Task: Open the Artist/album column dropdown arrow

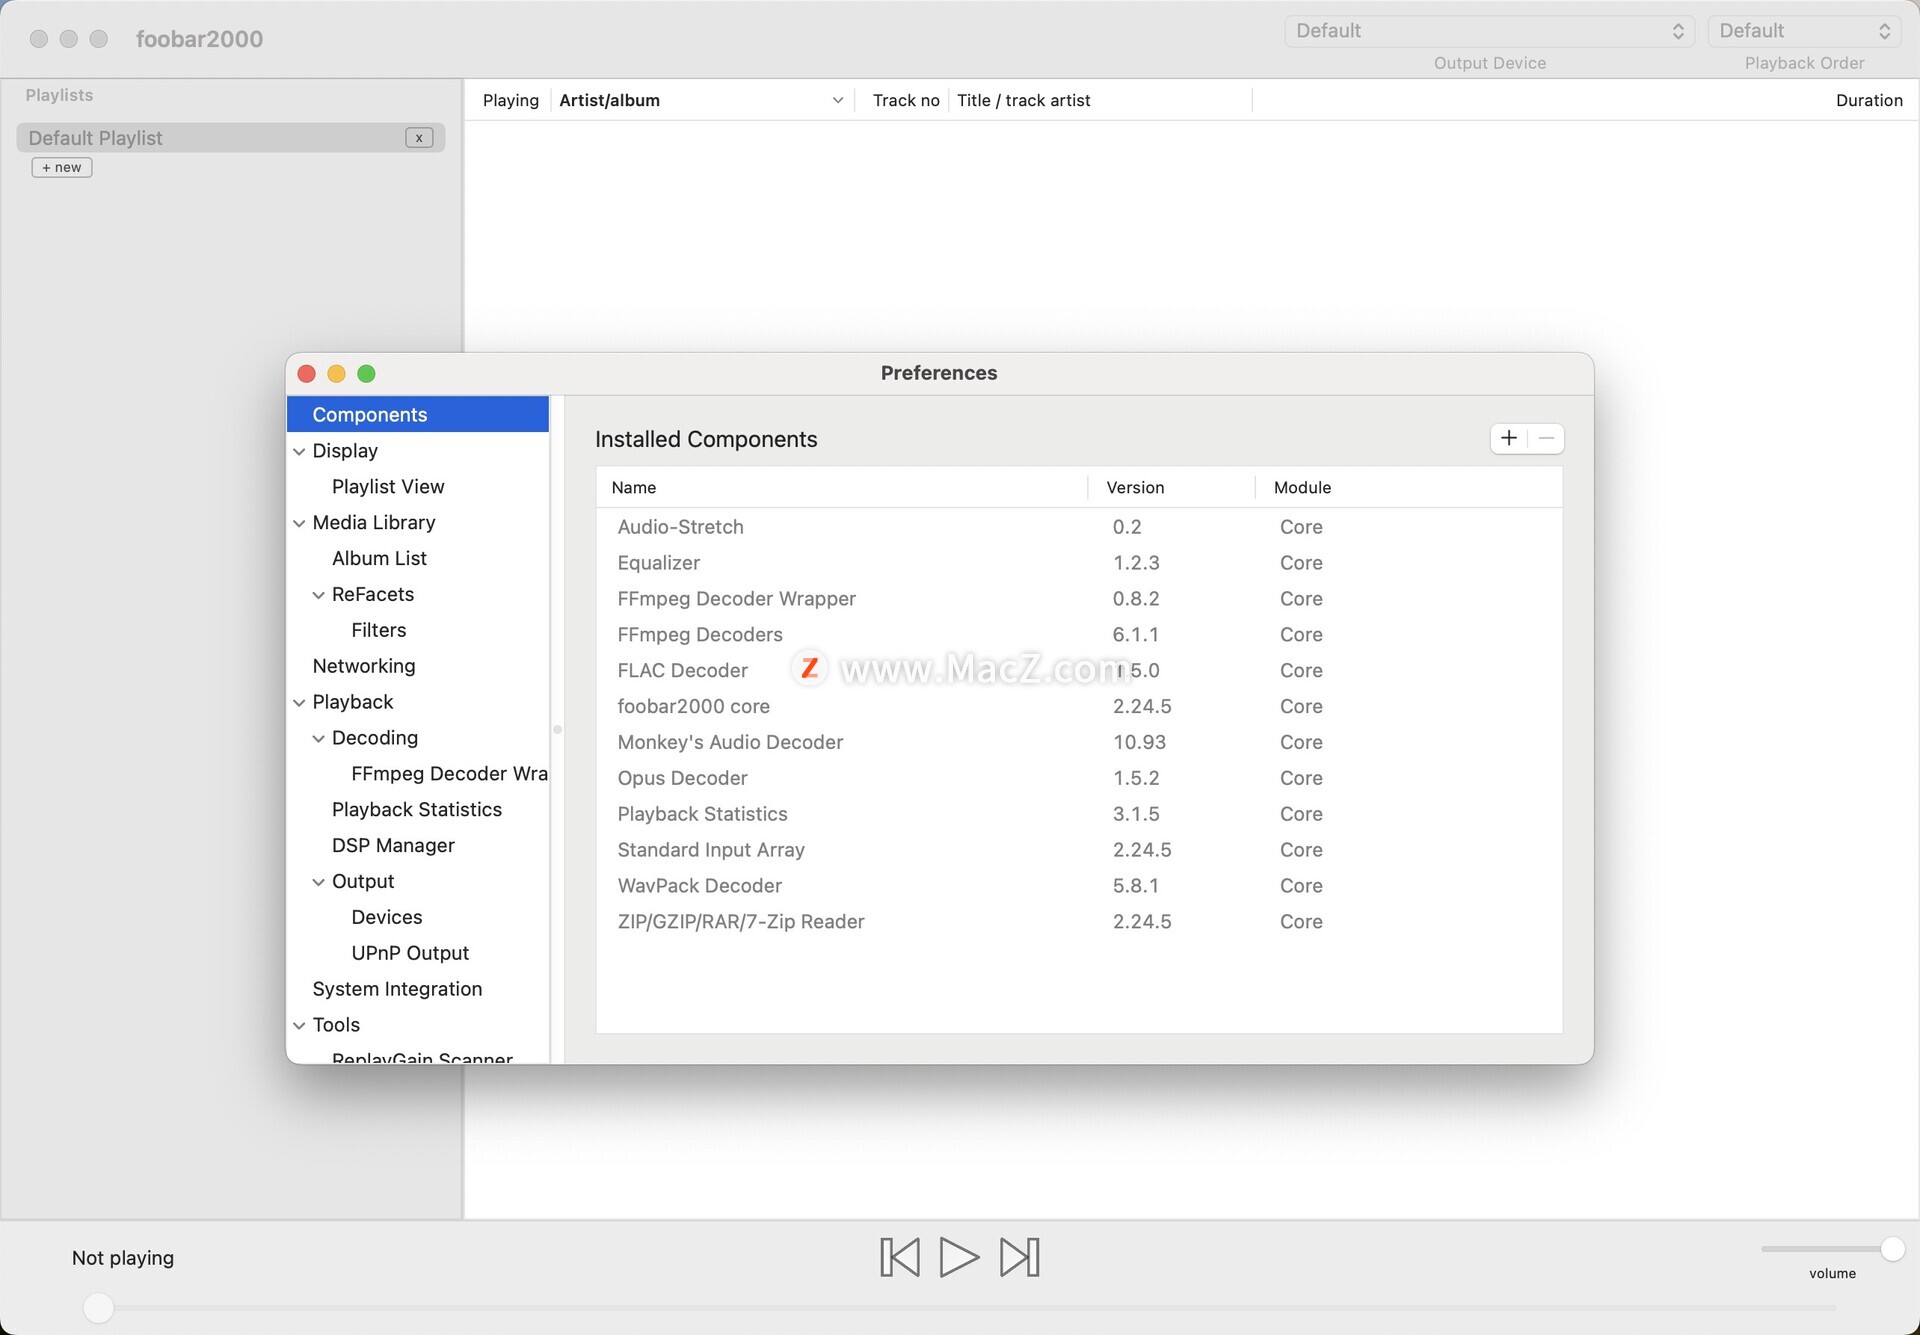Action: [838, 100]
